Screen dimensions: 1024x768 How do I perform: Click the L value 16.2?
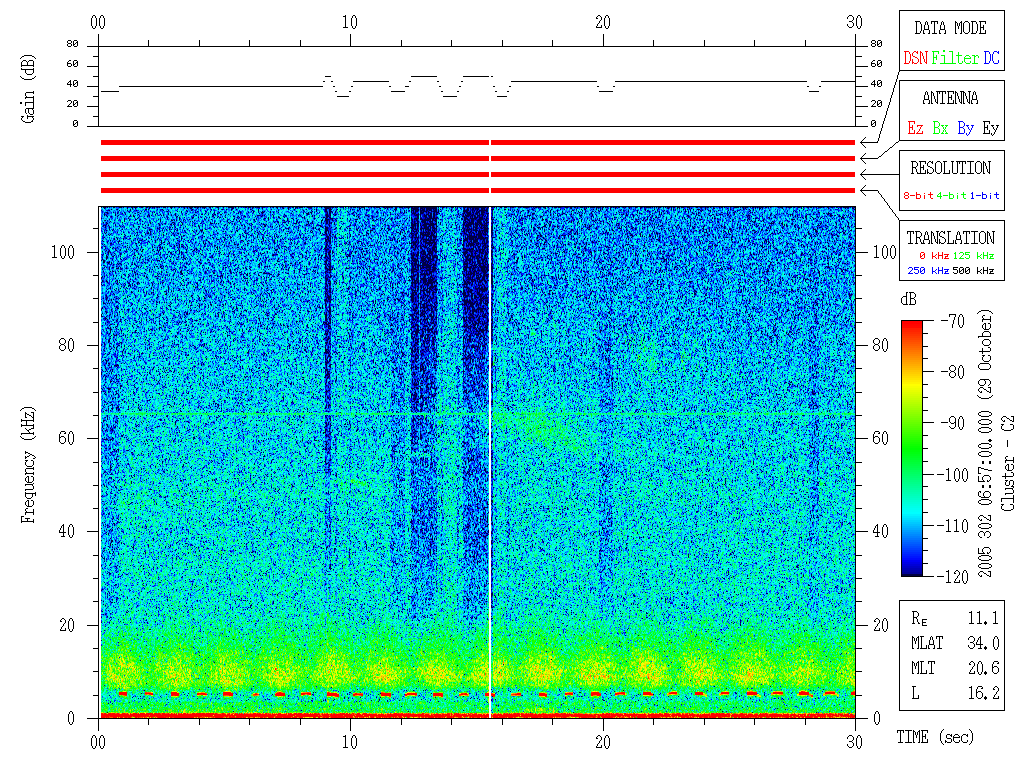coord(983,693)
